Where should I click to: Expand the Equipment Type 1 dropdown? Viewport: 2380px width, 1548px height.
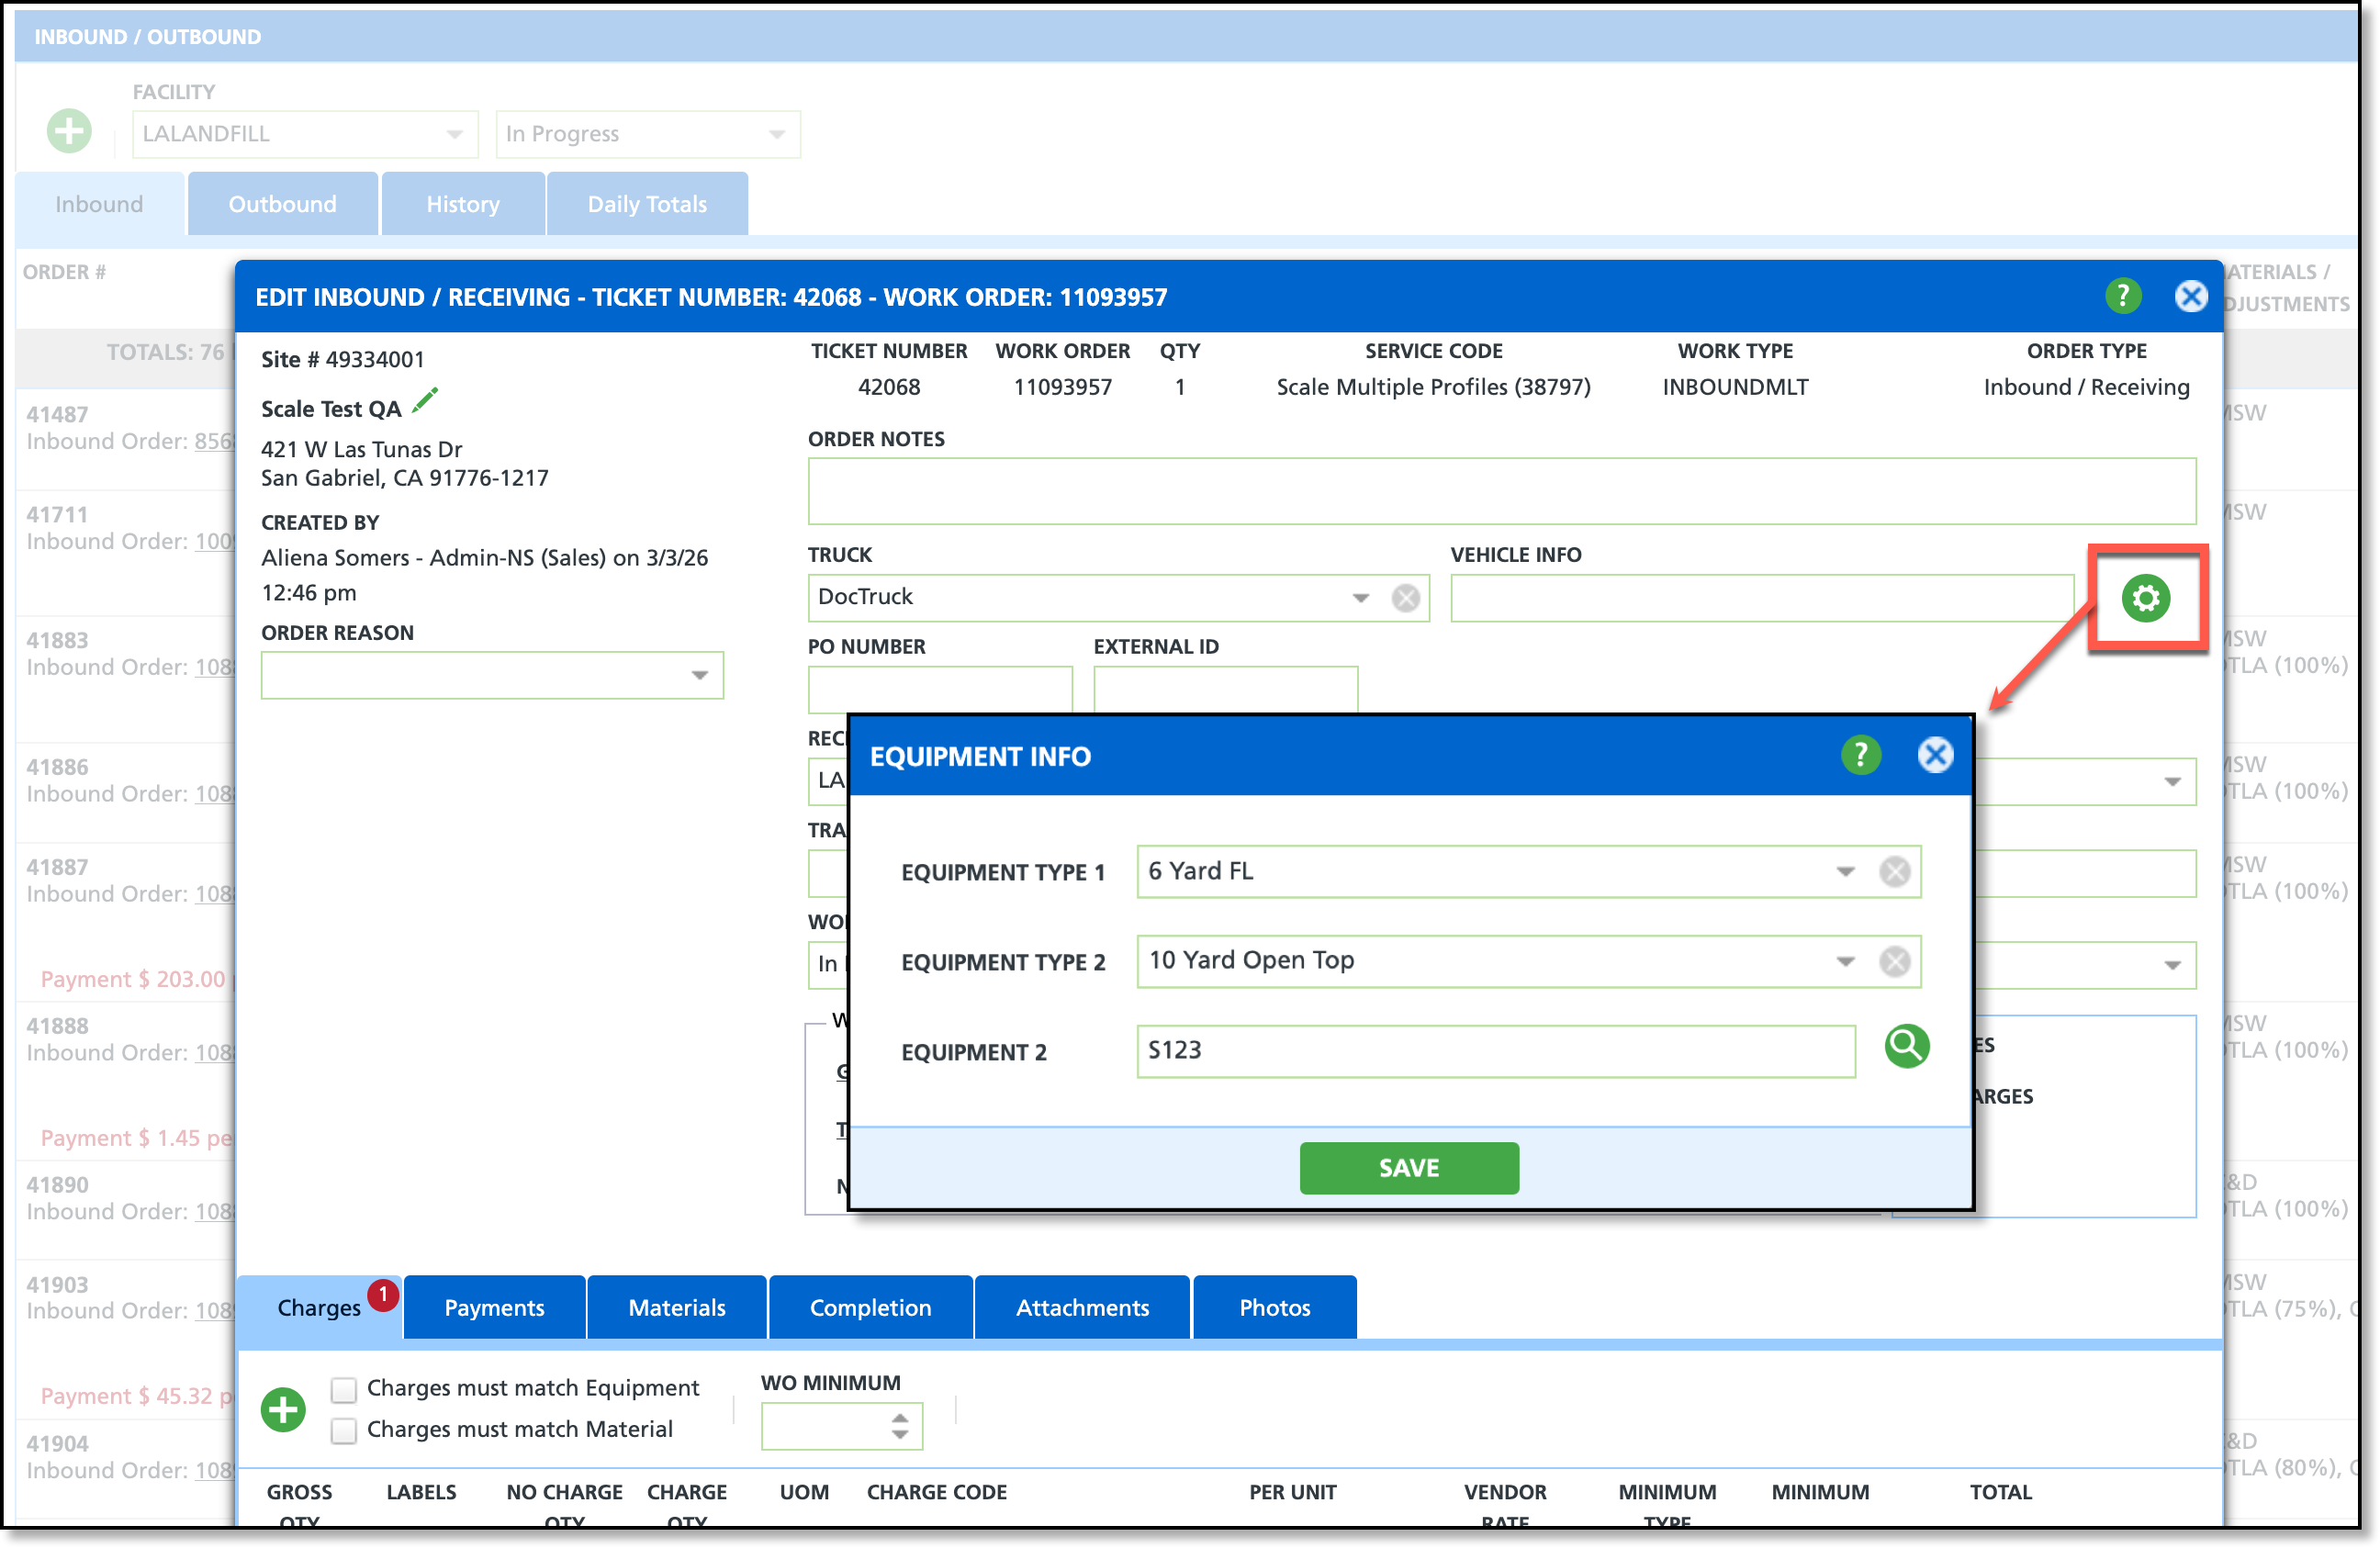click(1845, 872)
